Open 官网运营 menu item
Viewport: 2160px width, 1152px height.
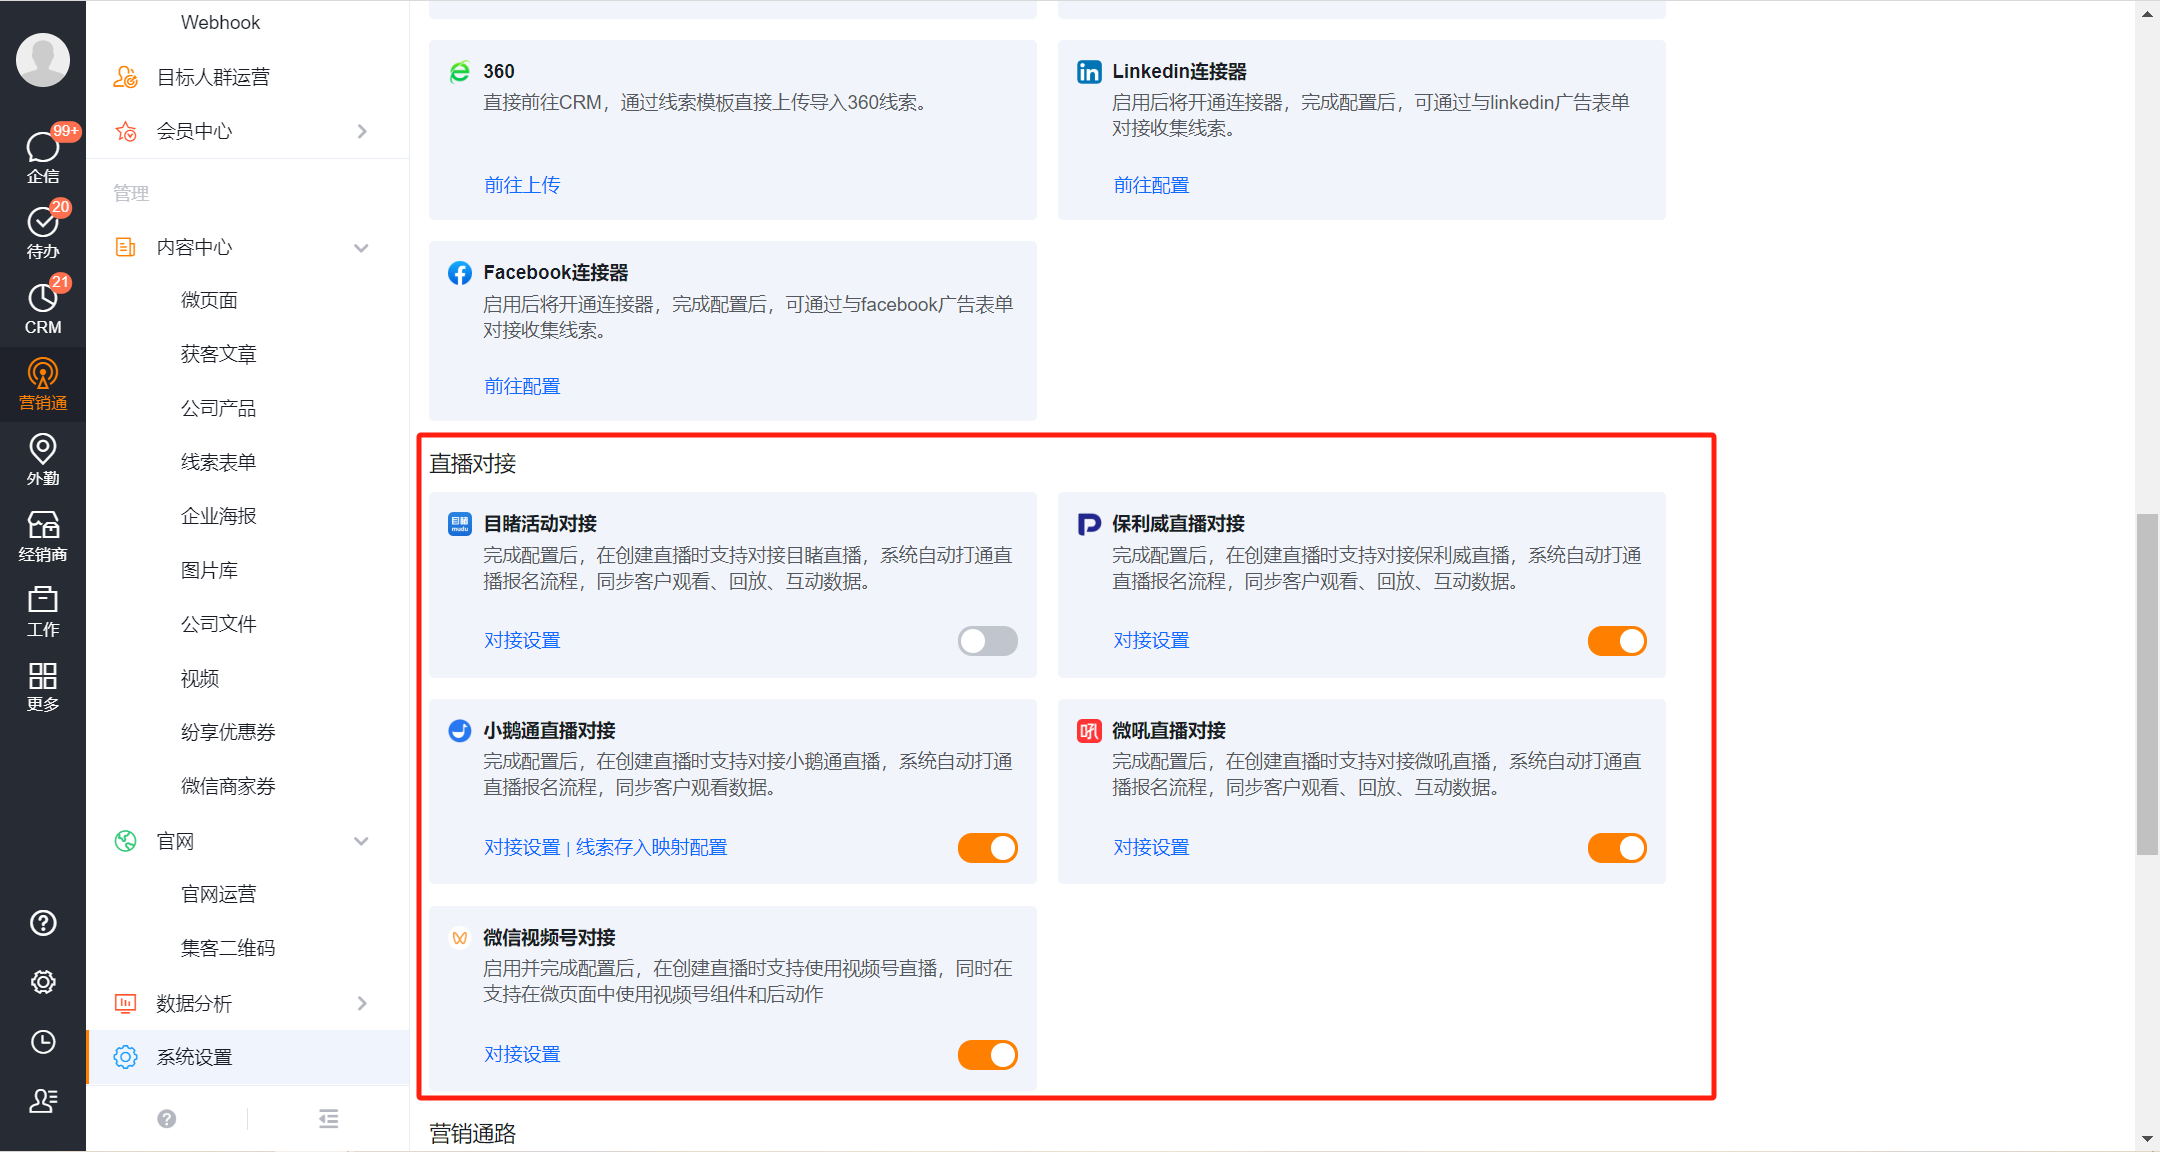tap(218, 894)
